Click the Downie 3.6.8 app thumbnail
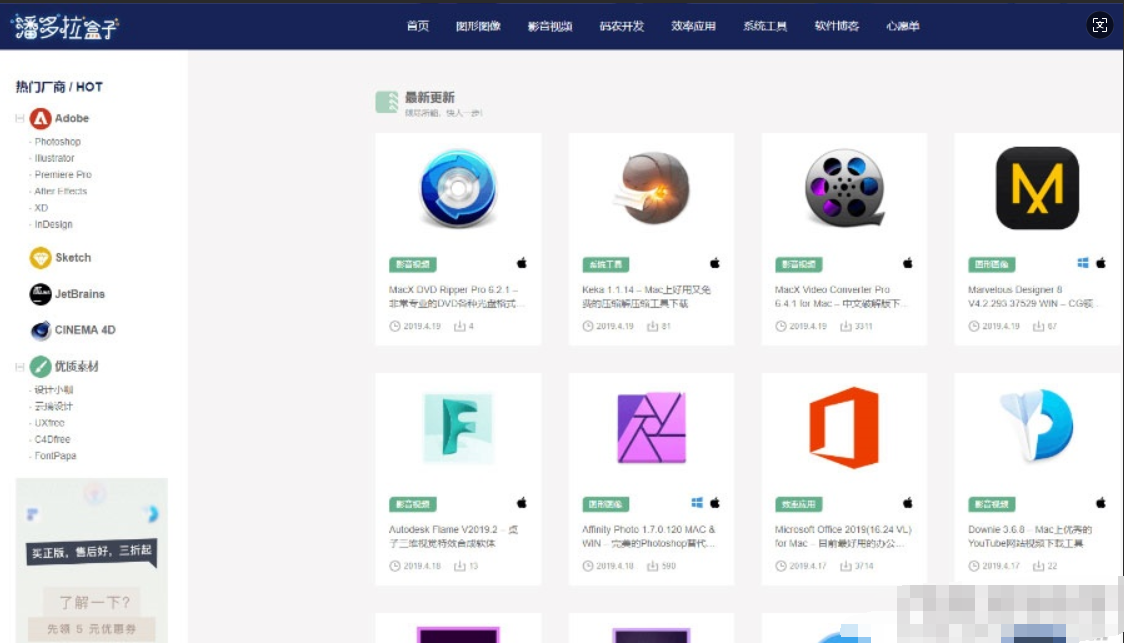Viewport: 1124px width, 643px height. [x=1035, y=423]
